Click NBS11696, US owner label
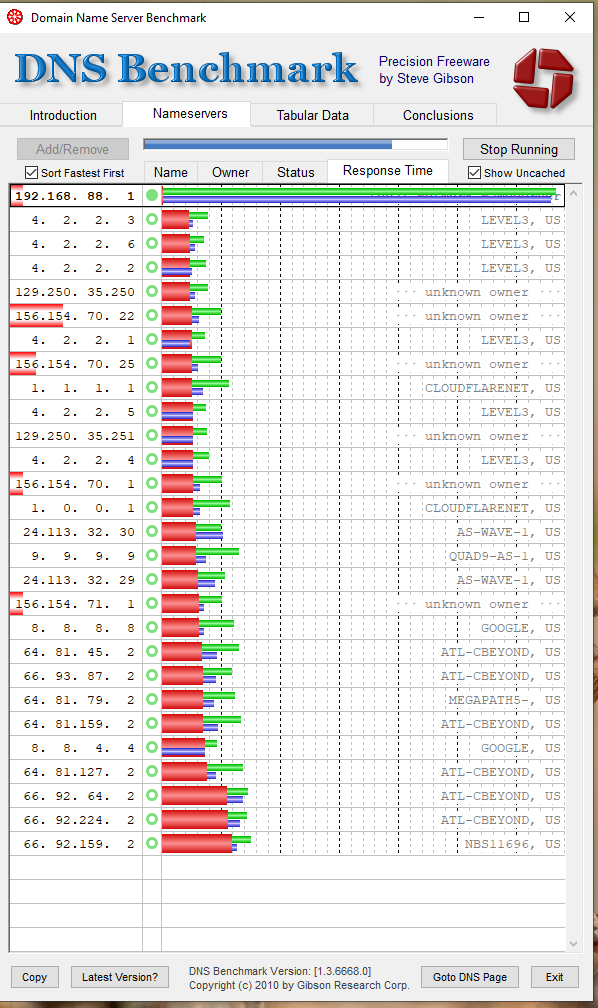This screenshot has width=598, height=1008. click(512, 844)
